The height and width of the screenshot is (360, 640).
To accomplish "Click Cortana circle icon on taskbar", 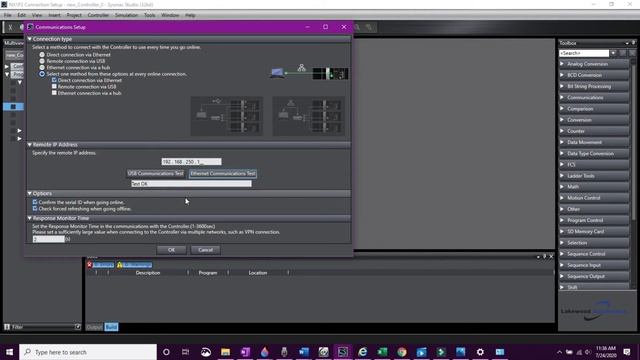I will click(x=166, y=352).
